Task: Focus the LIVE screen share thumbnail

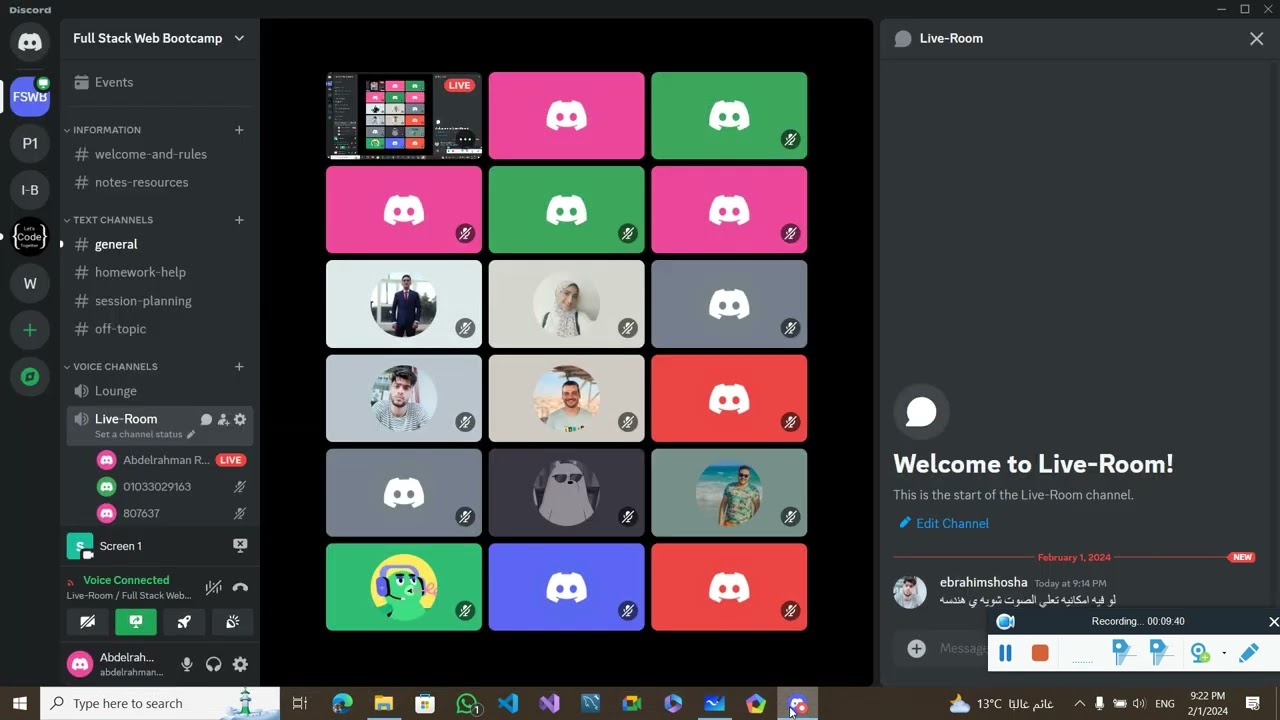Action: click(404, 116)
